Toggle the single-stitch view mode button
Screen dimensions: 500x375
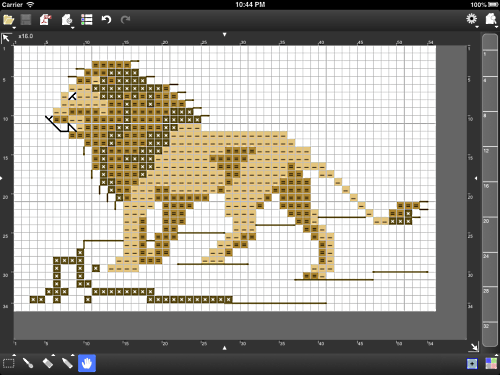coord(472,364)
